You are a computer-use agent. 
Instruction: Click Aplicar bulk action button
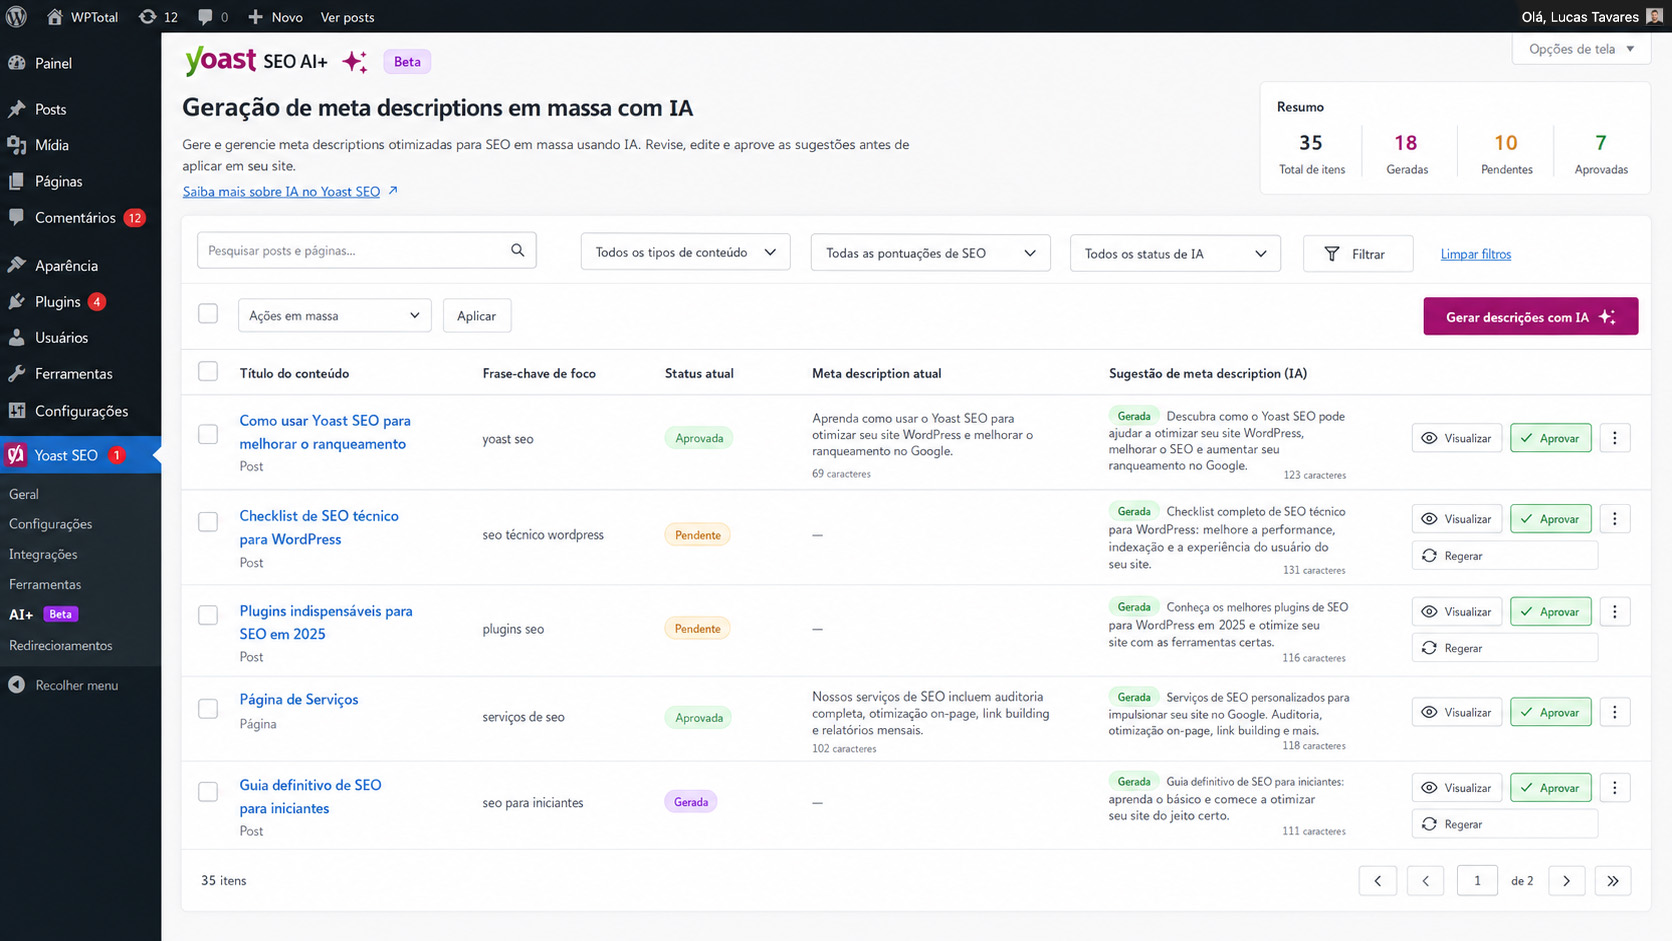[x=477, y=315]
